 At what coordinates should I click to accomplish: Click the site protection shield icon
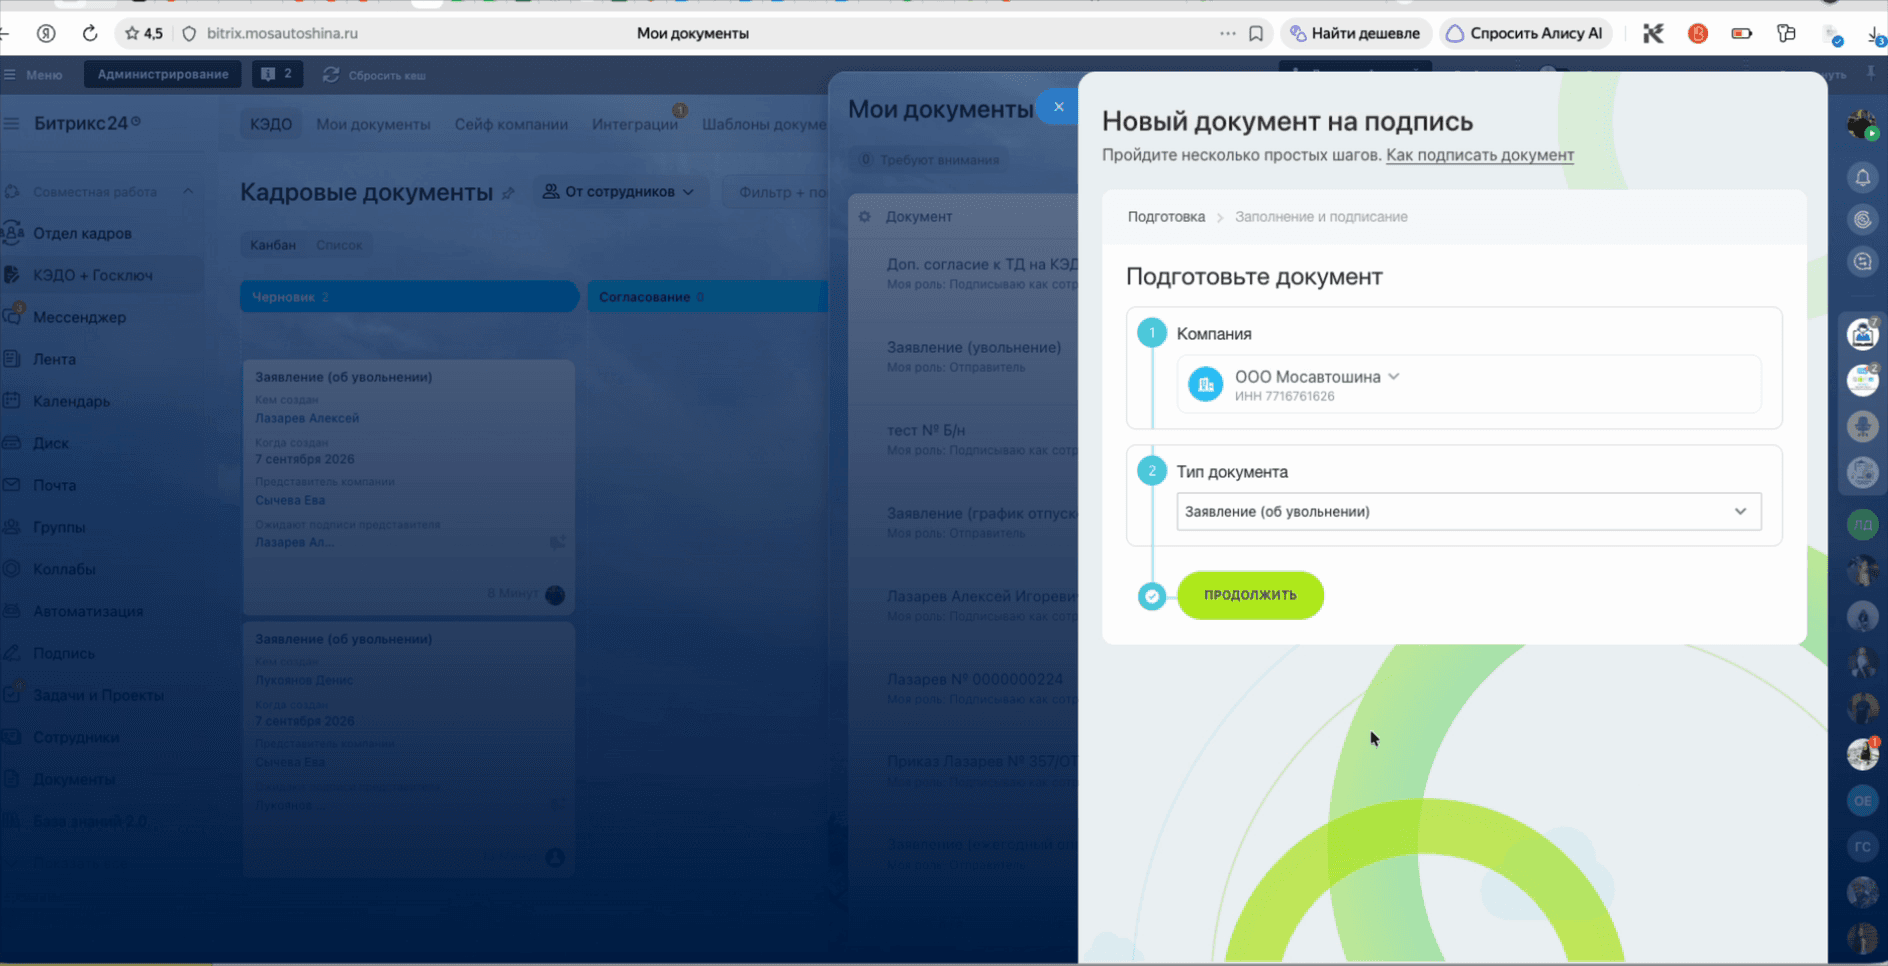[x=189, y=33]
